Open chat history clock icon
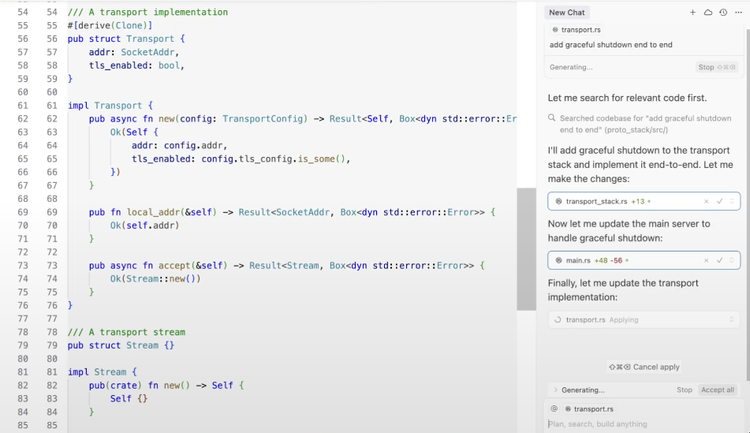The width and height of the screenshot is (750, 433). tap(722, 12)
